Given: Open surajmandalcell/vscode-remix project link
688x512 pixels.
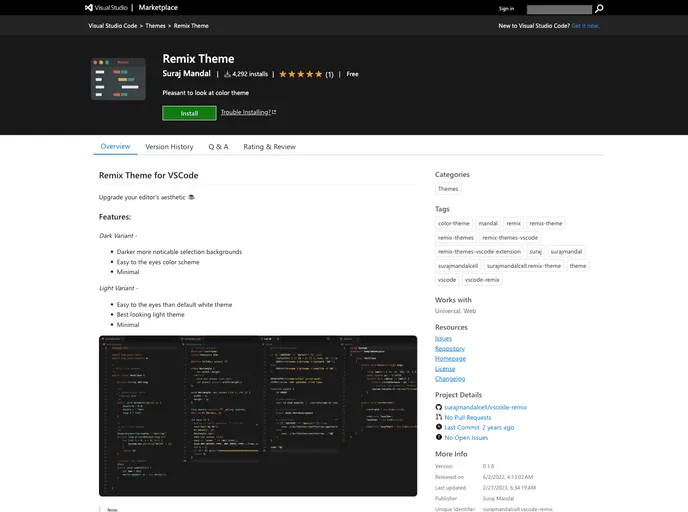Looking at the screenshot, I should pos(485,407).
